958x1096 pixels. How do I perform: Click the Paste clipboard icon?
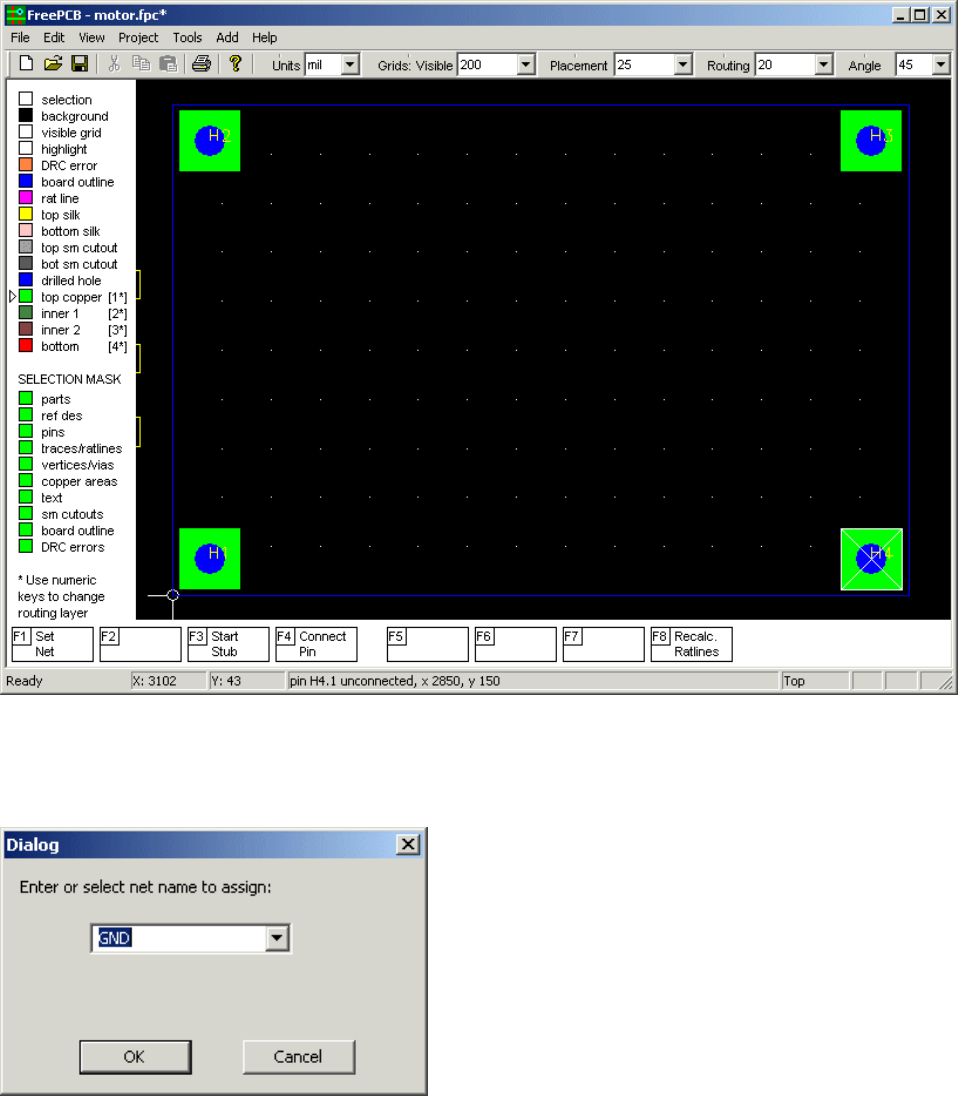point(168,64)
